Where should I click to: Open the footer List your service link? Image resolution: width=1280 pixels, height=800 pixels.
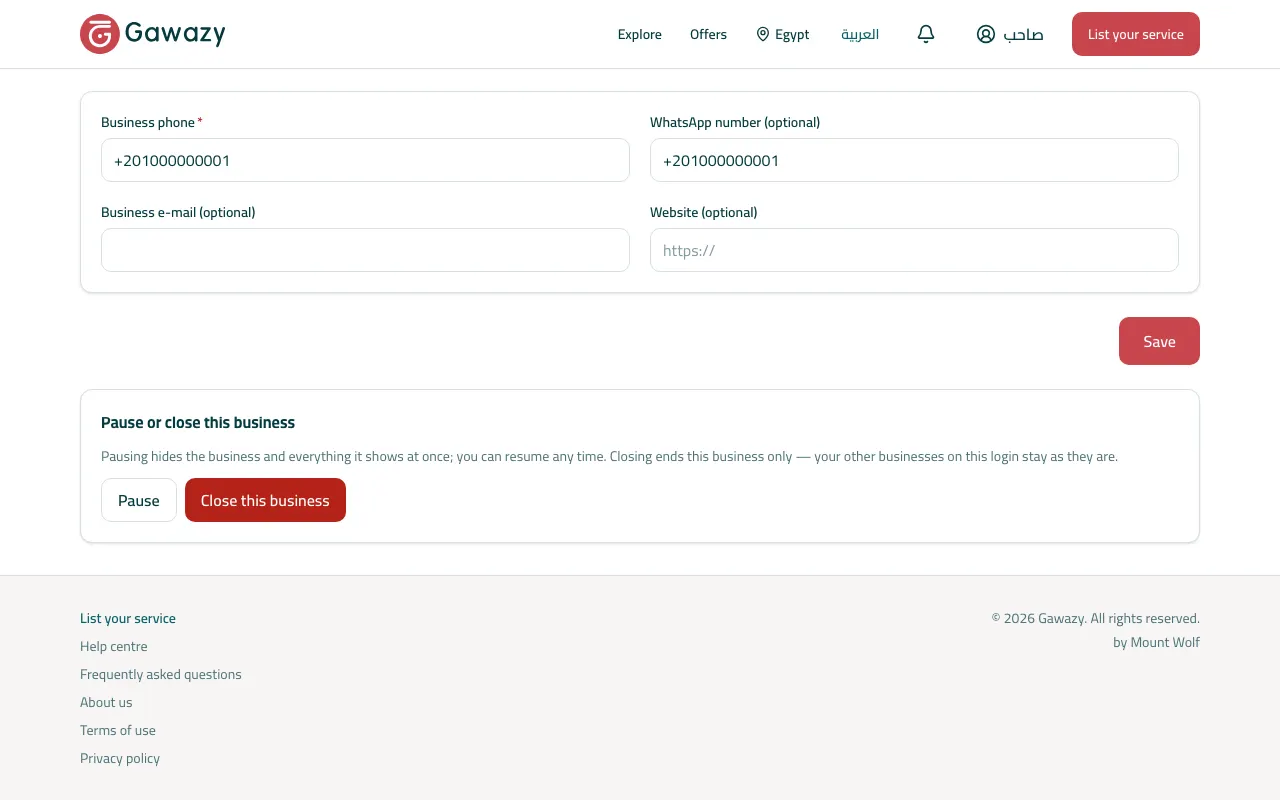coord(128,618)
